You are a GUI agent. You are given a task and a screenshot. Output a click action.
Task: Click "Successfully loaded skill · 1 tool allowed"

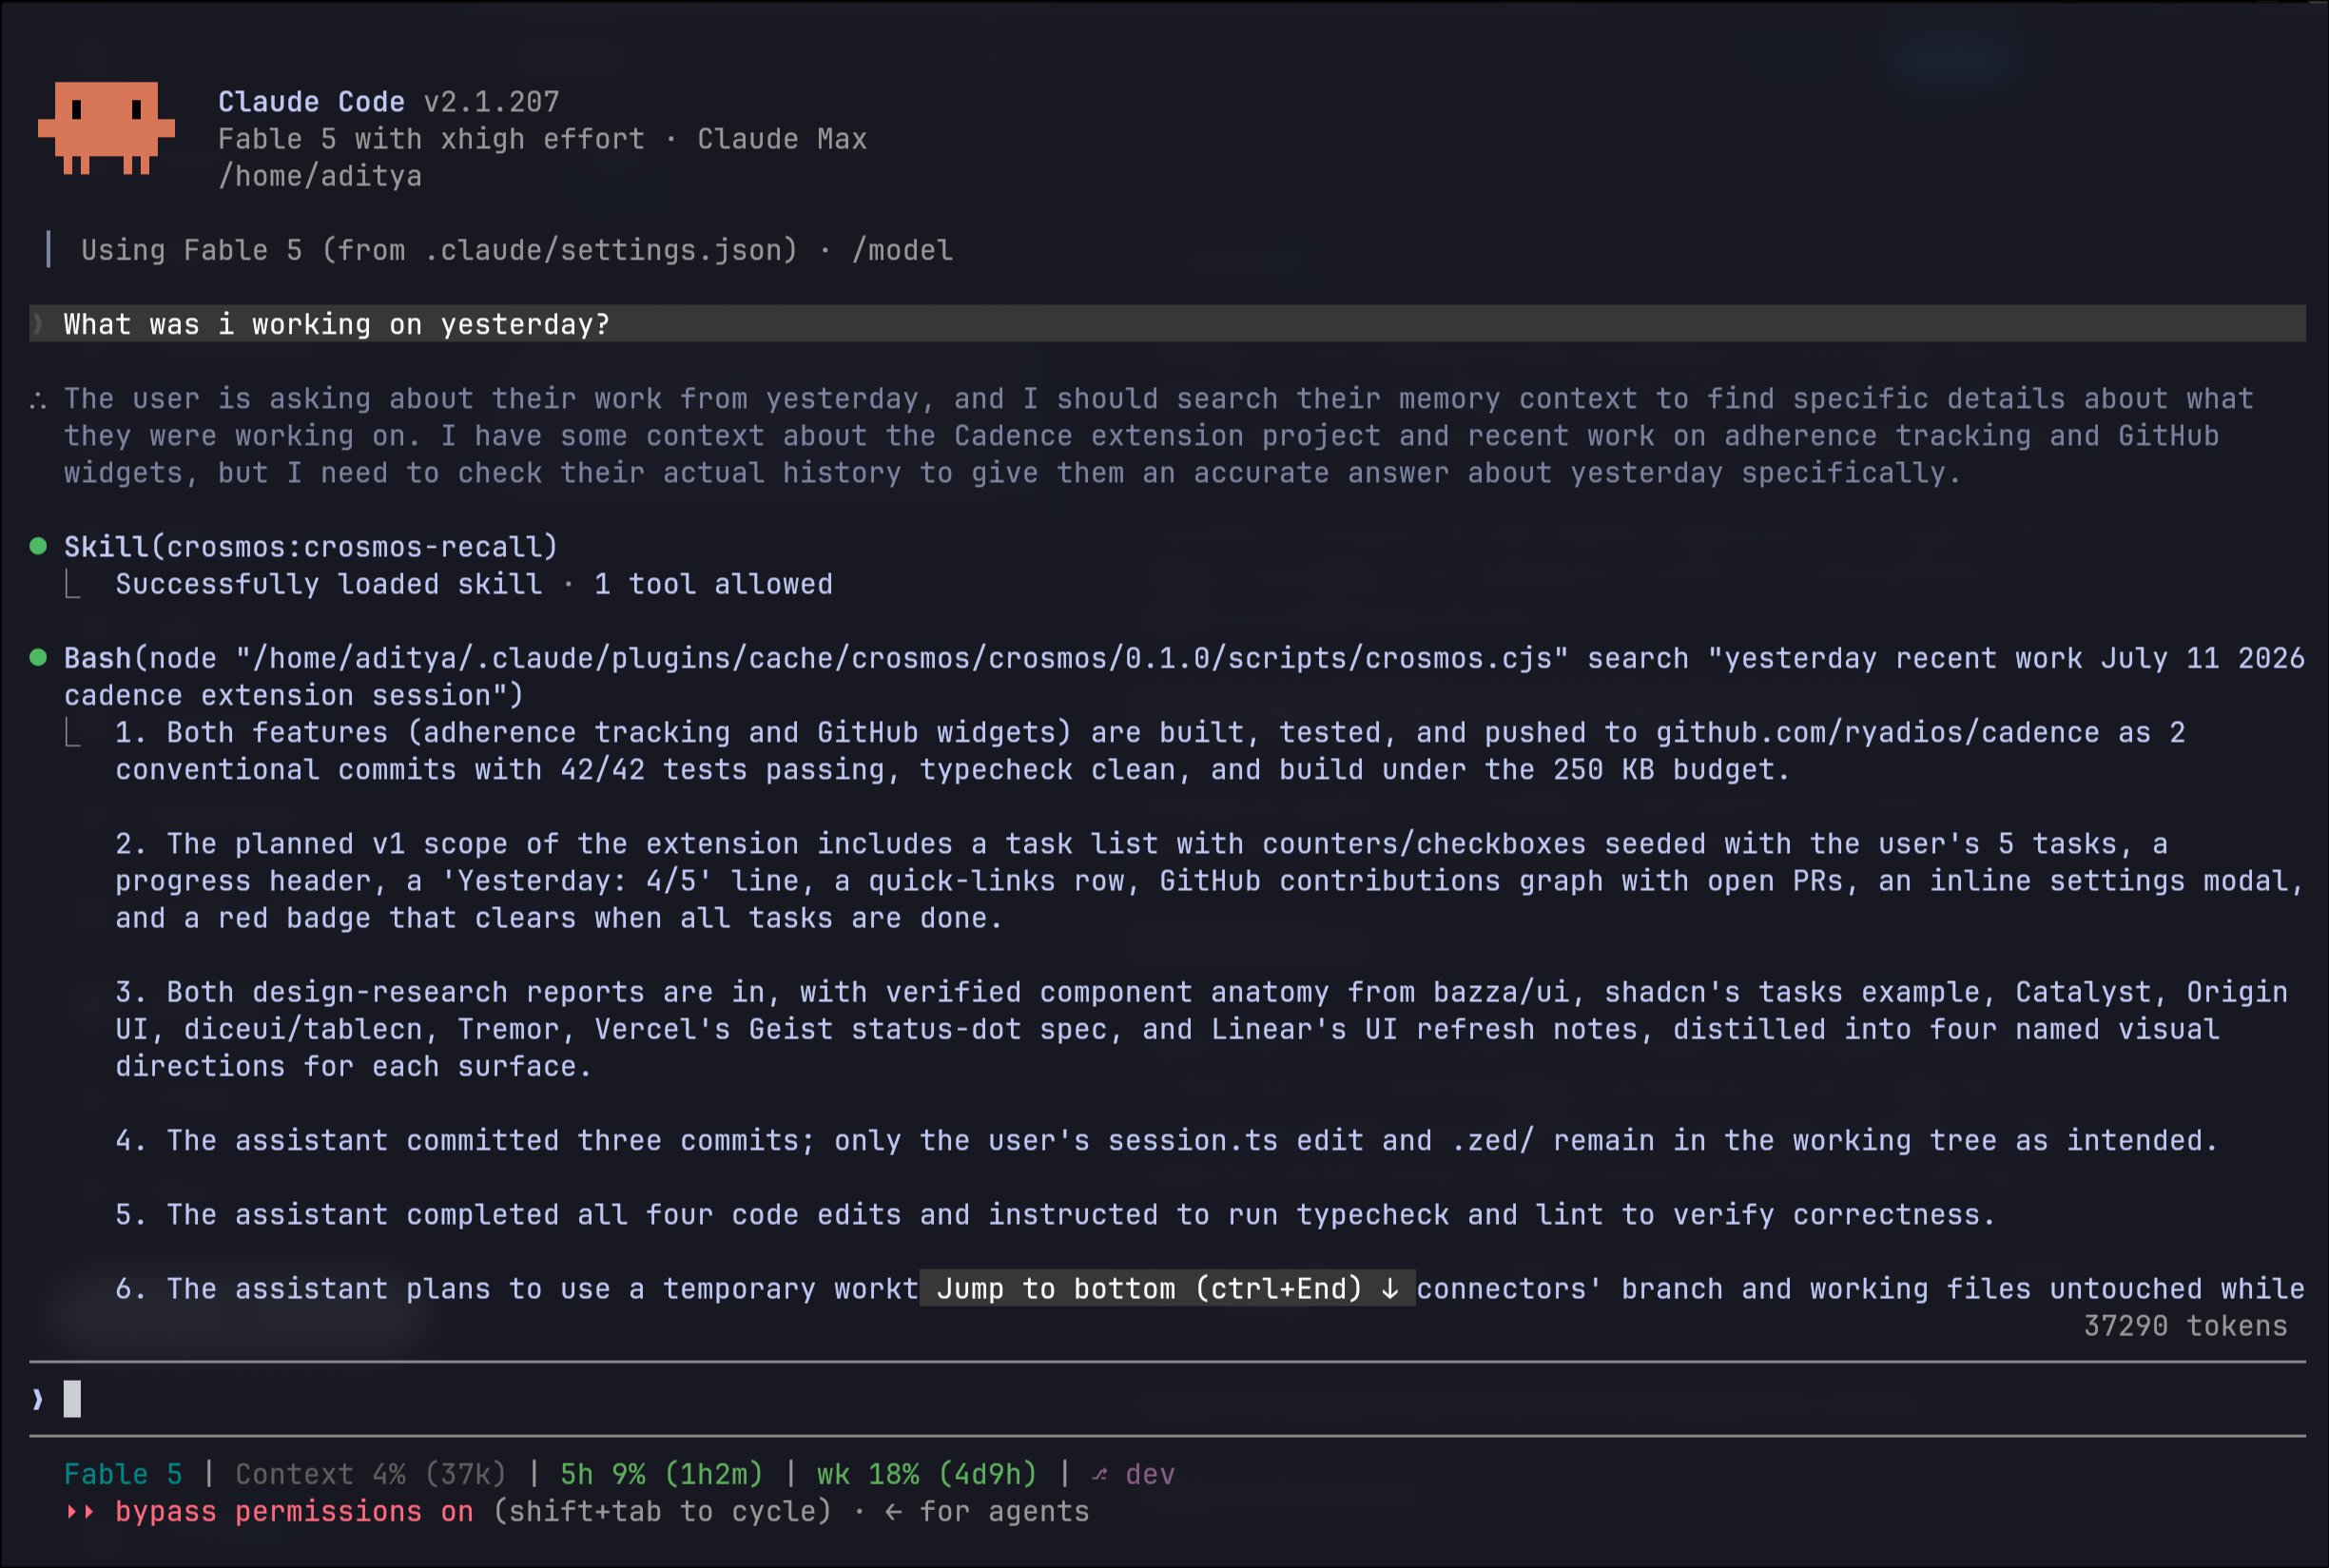[474, 584]
